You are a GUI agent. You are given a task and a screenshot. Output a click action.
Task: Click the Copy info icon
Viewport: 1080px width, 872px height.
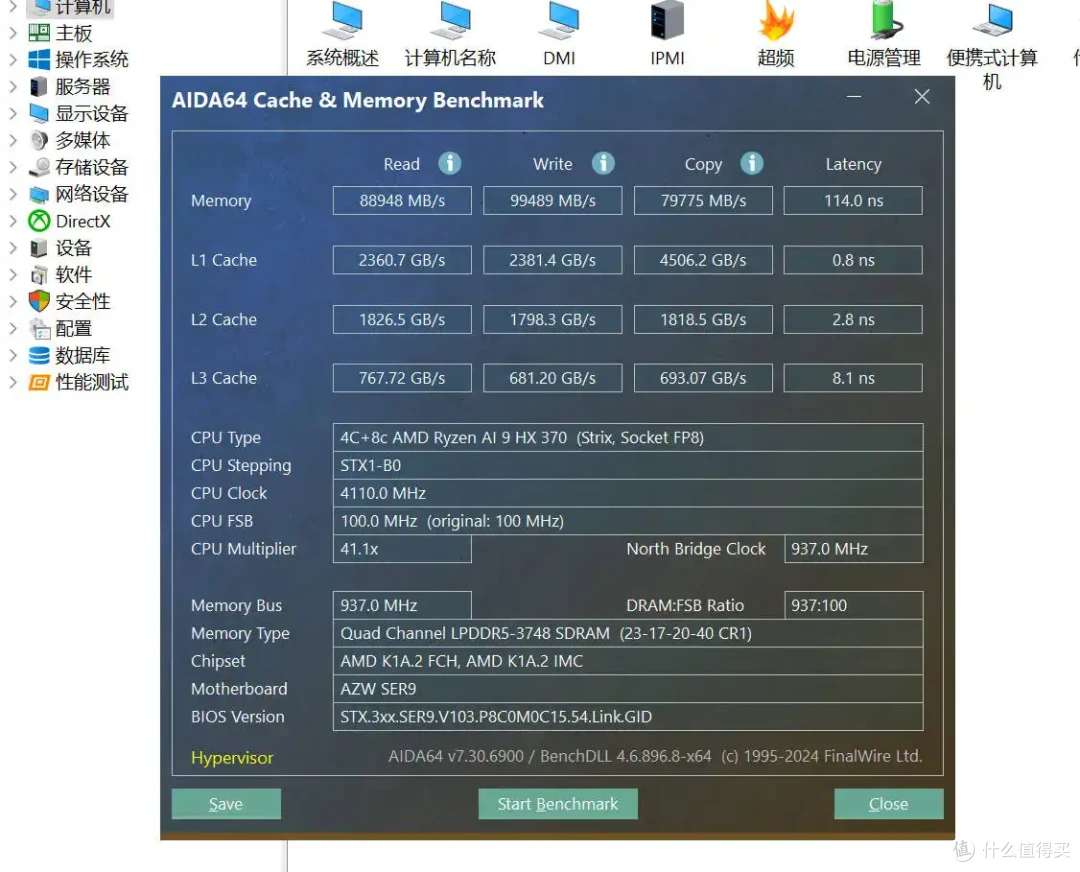[751, 163]
